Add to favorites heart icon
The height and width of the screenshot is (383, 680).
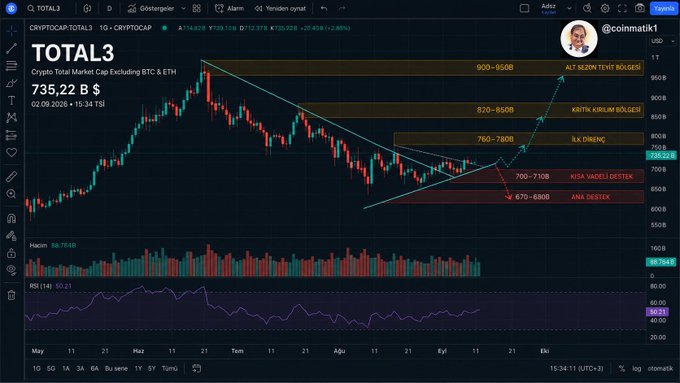pos(11,153)
